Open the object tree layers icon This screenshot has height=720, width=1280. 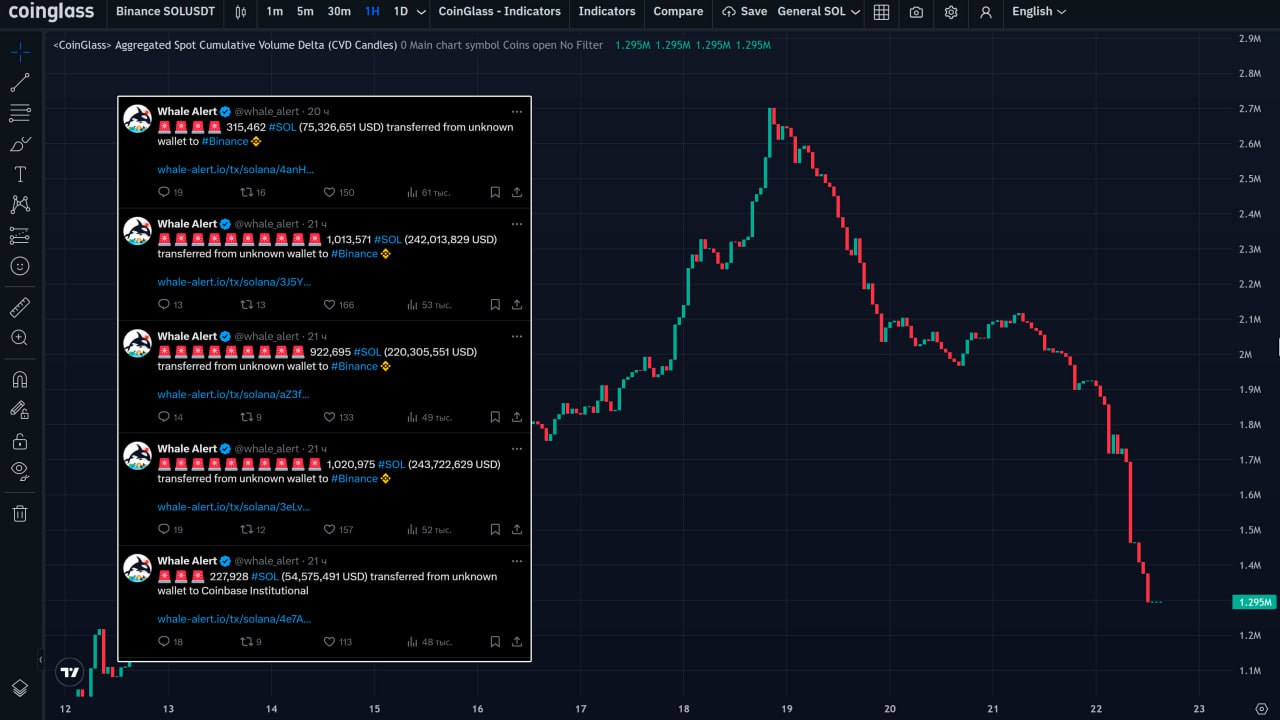point(20,688)
